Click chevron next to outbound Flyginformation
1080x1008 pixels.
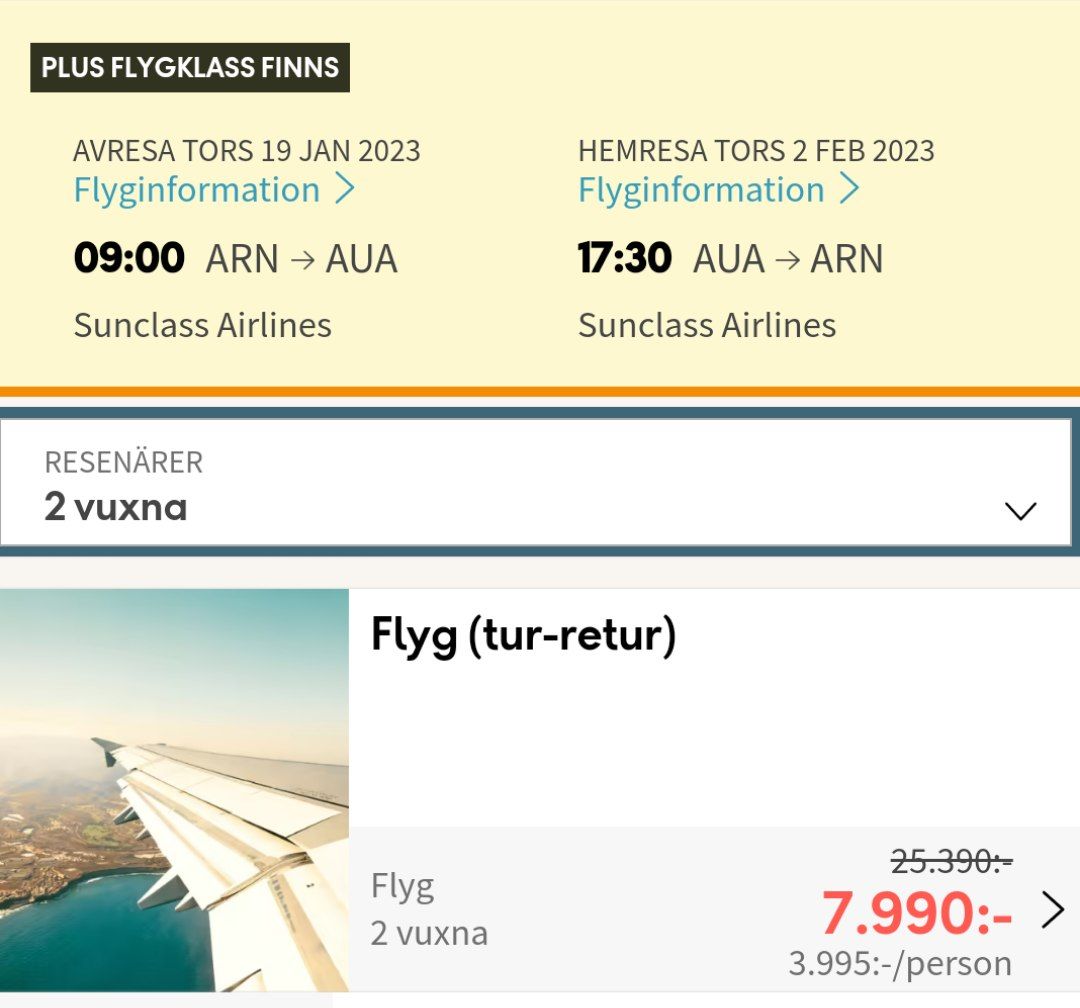344,189
